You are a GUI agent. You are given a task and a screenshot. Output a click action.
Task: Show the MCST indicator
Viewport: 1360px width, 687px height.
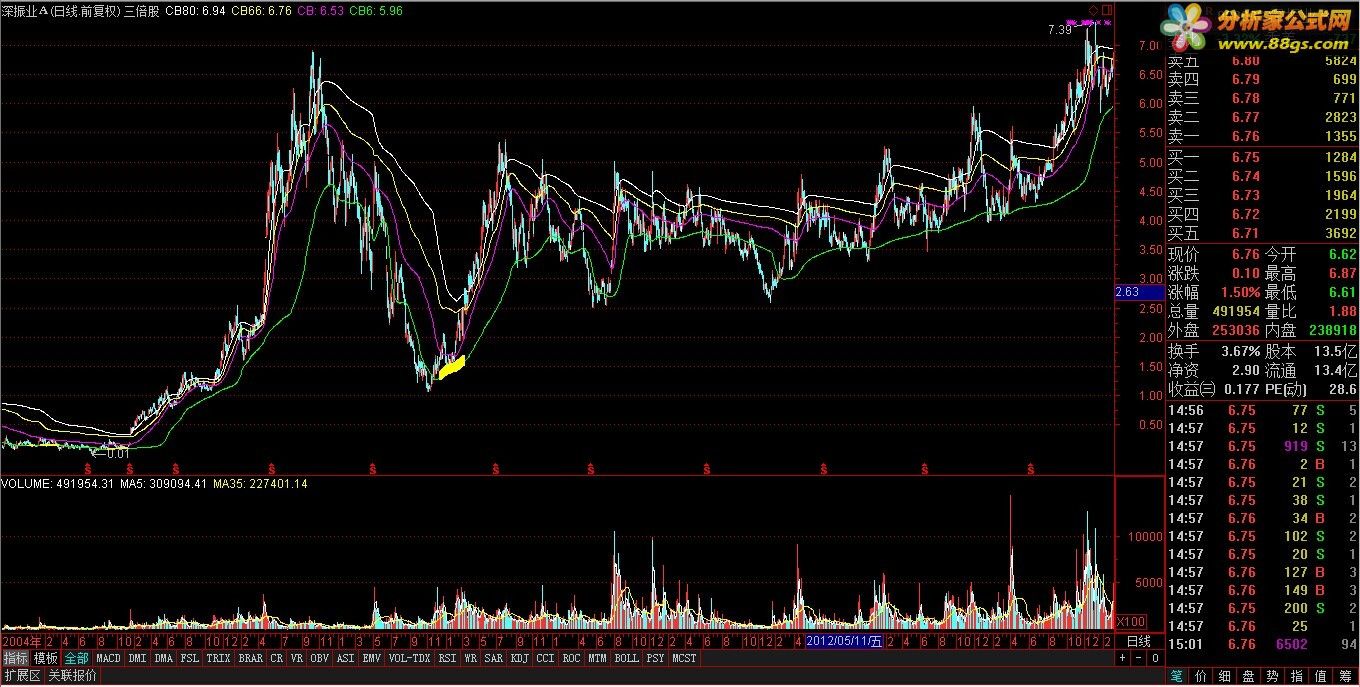tap(684, 658)
